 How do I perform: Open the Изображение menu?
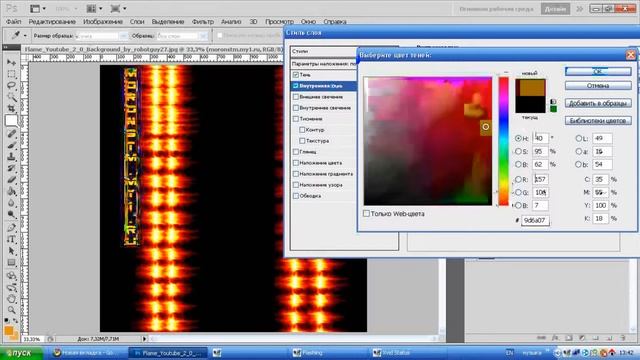[103, 21]
